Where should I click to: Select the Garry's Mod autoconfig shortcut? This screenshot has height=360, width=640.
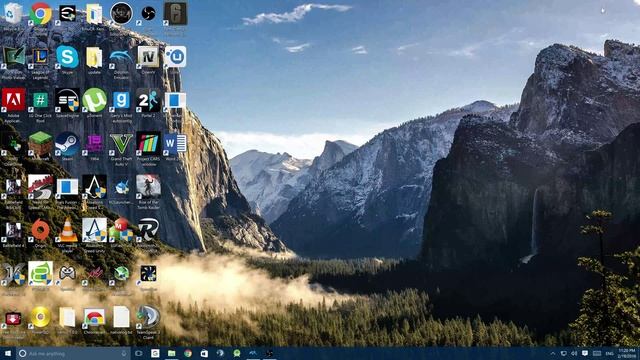[x=121, y=100]
